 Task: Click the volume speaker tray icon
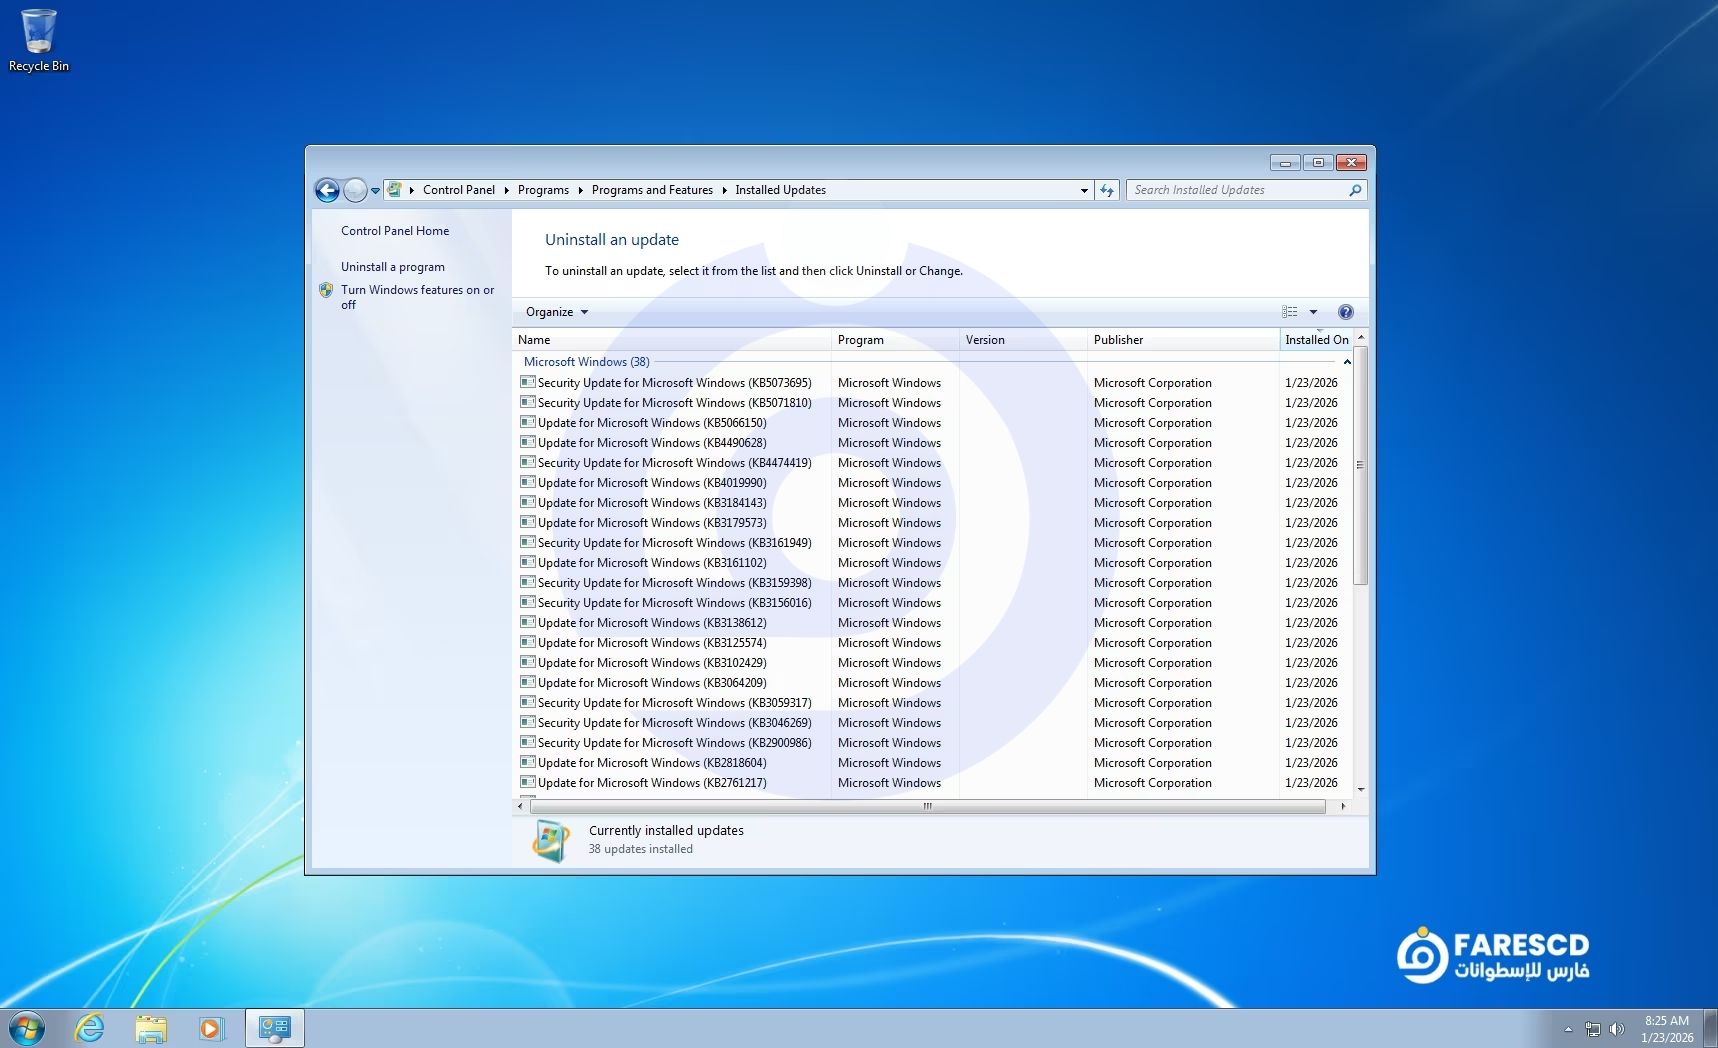click(x=1616, y=1029)
